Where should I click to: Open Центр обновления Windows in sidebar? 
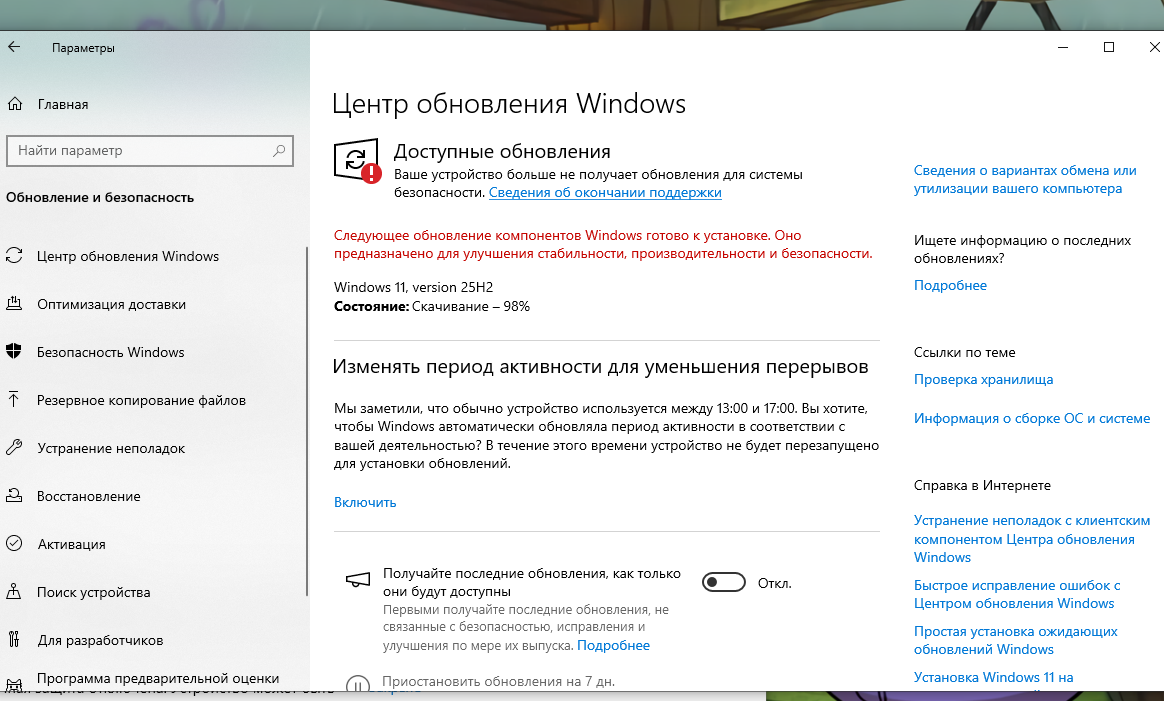(x=128, y=256)
